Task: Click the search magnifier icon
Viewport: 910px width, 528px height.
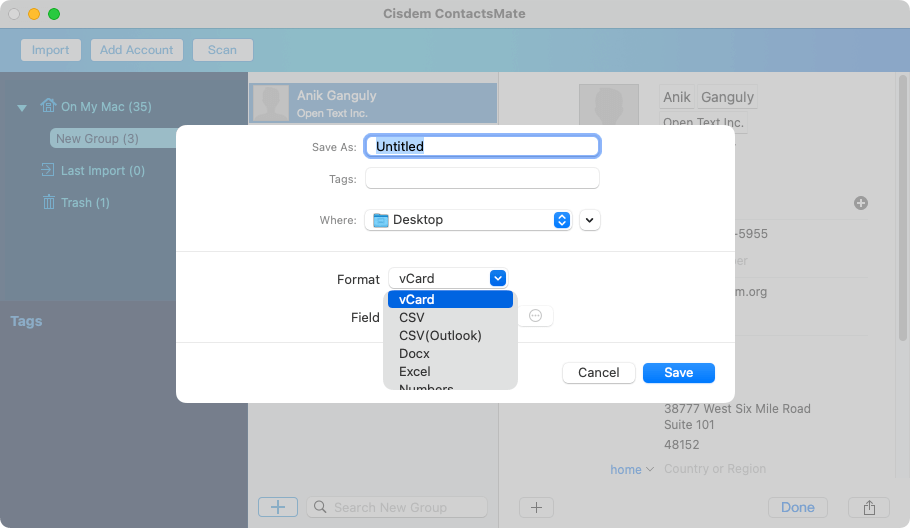Action: (x=320, y=507)
